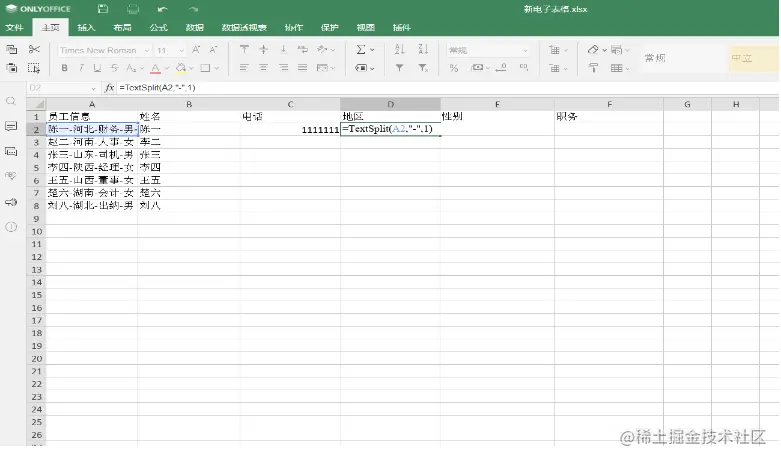Image resolution: width=781 pixels, height=461 pixels.
Task: Click the fx insert function button
Action: [110, 88]
